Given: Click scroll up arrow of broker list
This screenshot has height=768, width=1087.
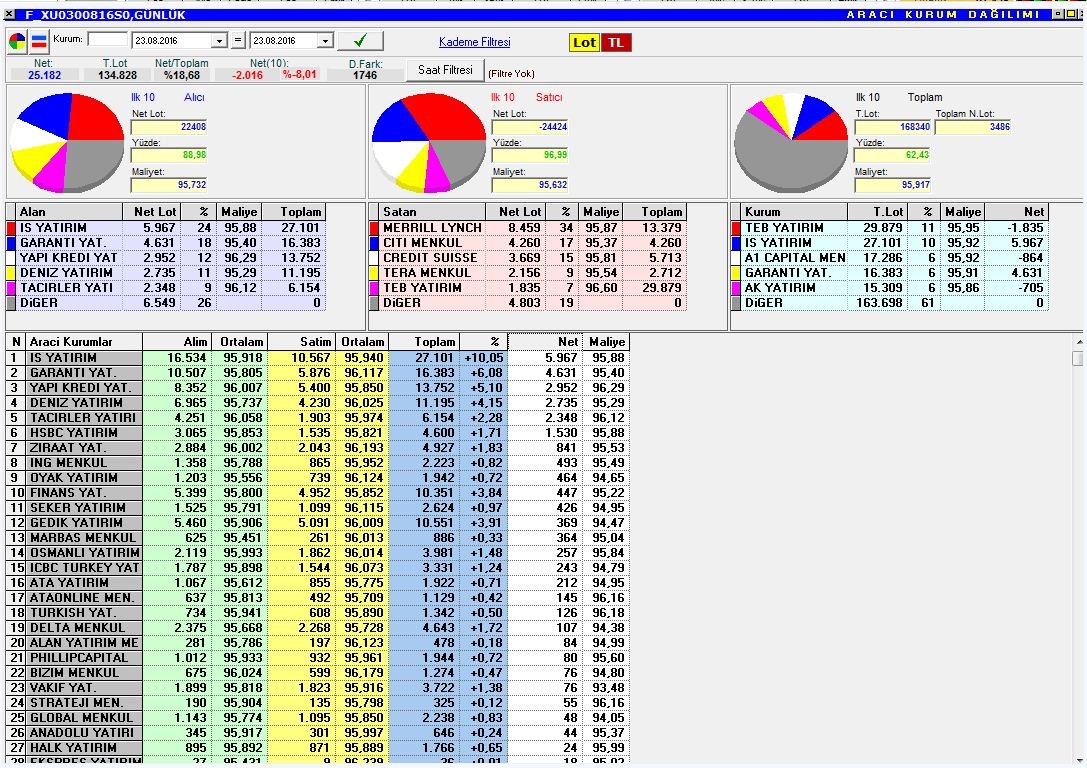Looking at the screenshot, I should point(1079,342).
